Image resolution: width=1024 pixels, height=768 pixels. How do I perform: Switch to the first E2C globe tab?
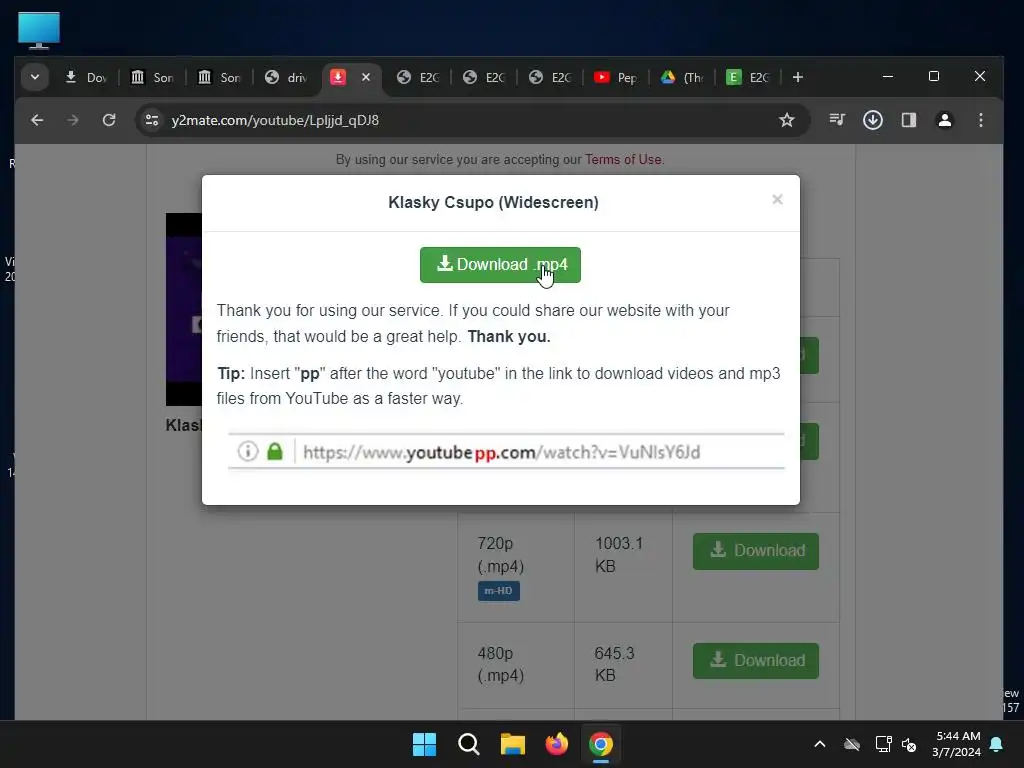click(x=419, y=78)
